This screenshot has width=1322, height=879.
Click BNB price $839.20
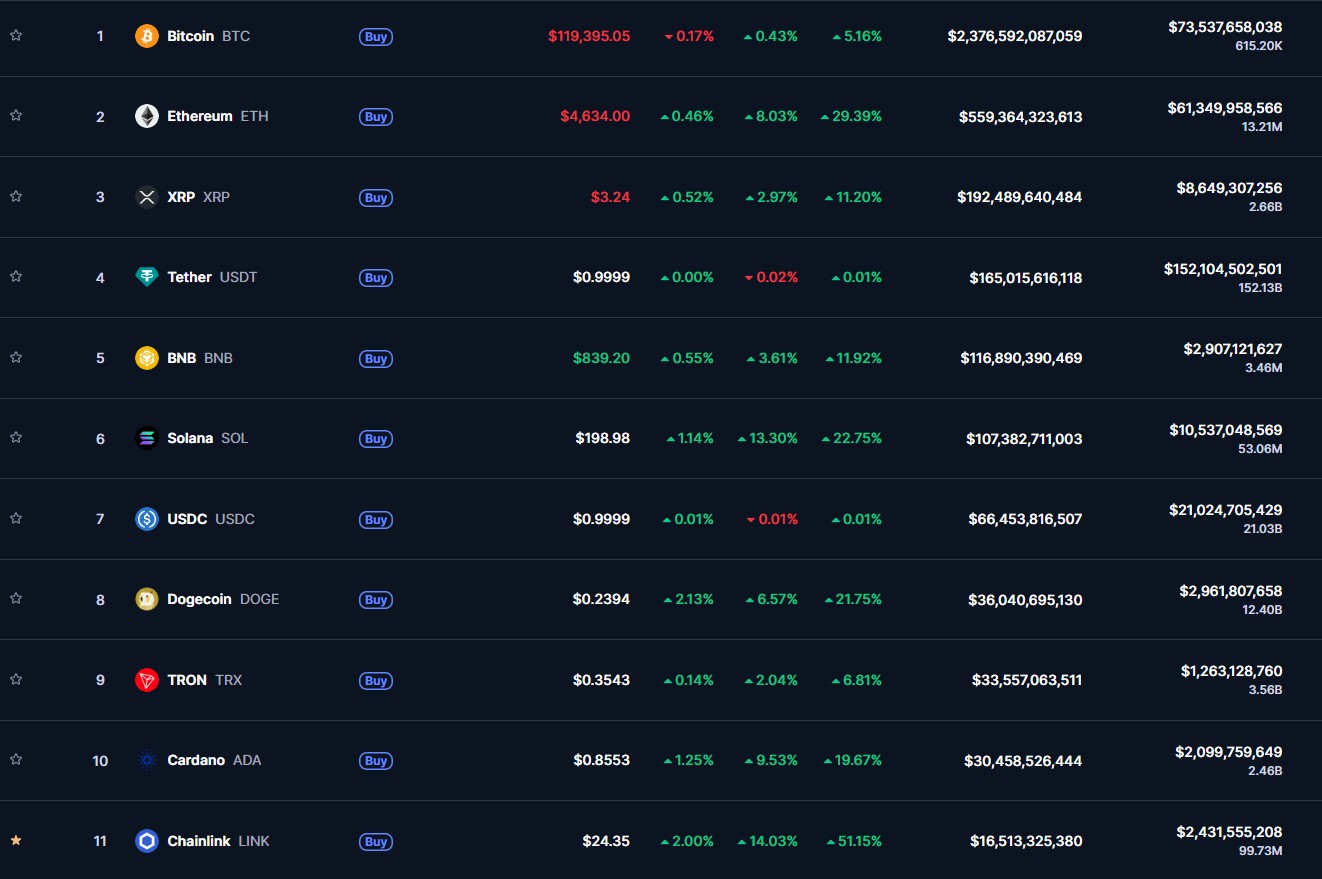point(601,358)
